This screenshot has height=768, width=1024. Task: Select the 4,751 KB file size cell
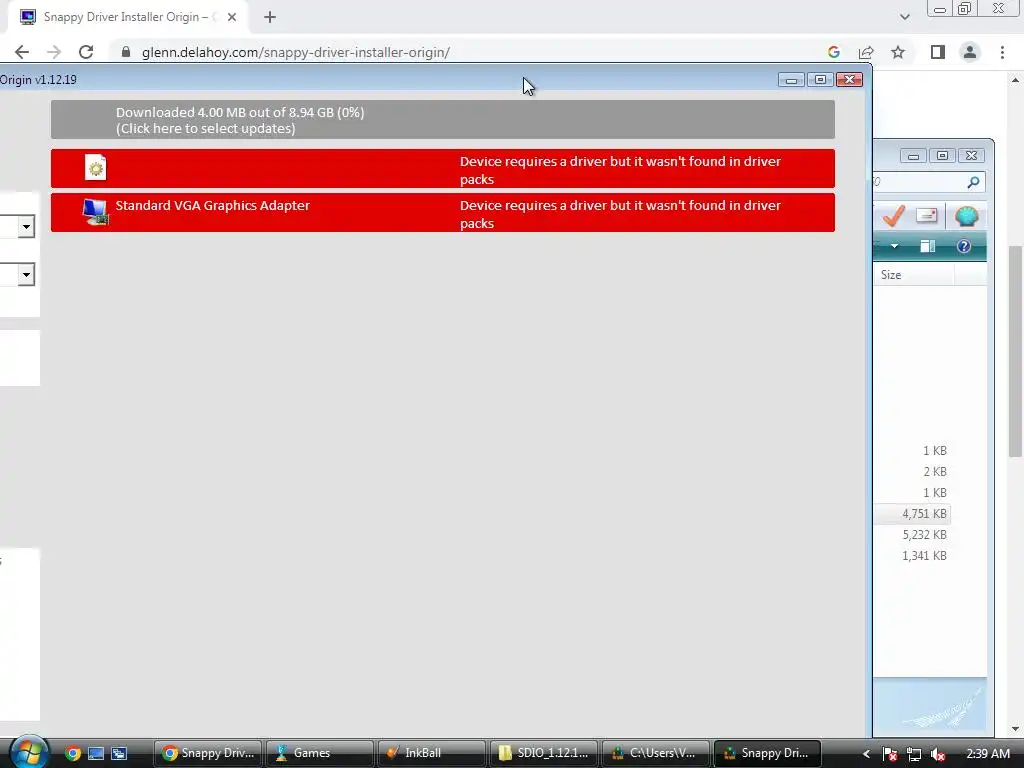coord(924,514)
